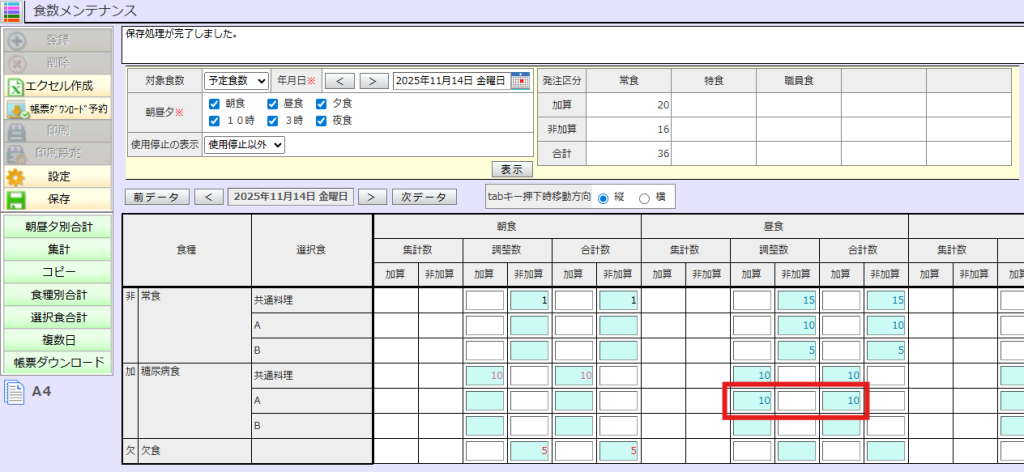Viewport: 1024px width, 472px height.
Task: Open 設定 with the gear icon
Action: click(17, 176)
